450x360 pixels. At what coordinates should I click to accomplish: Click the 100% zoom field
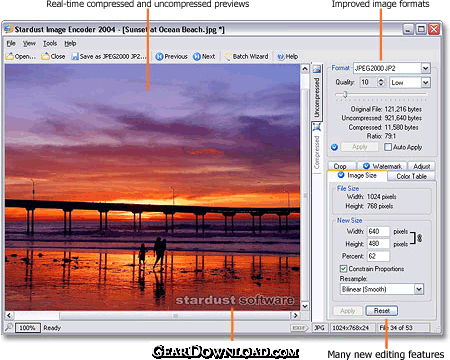28,328
